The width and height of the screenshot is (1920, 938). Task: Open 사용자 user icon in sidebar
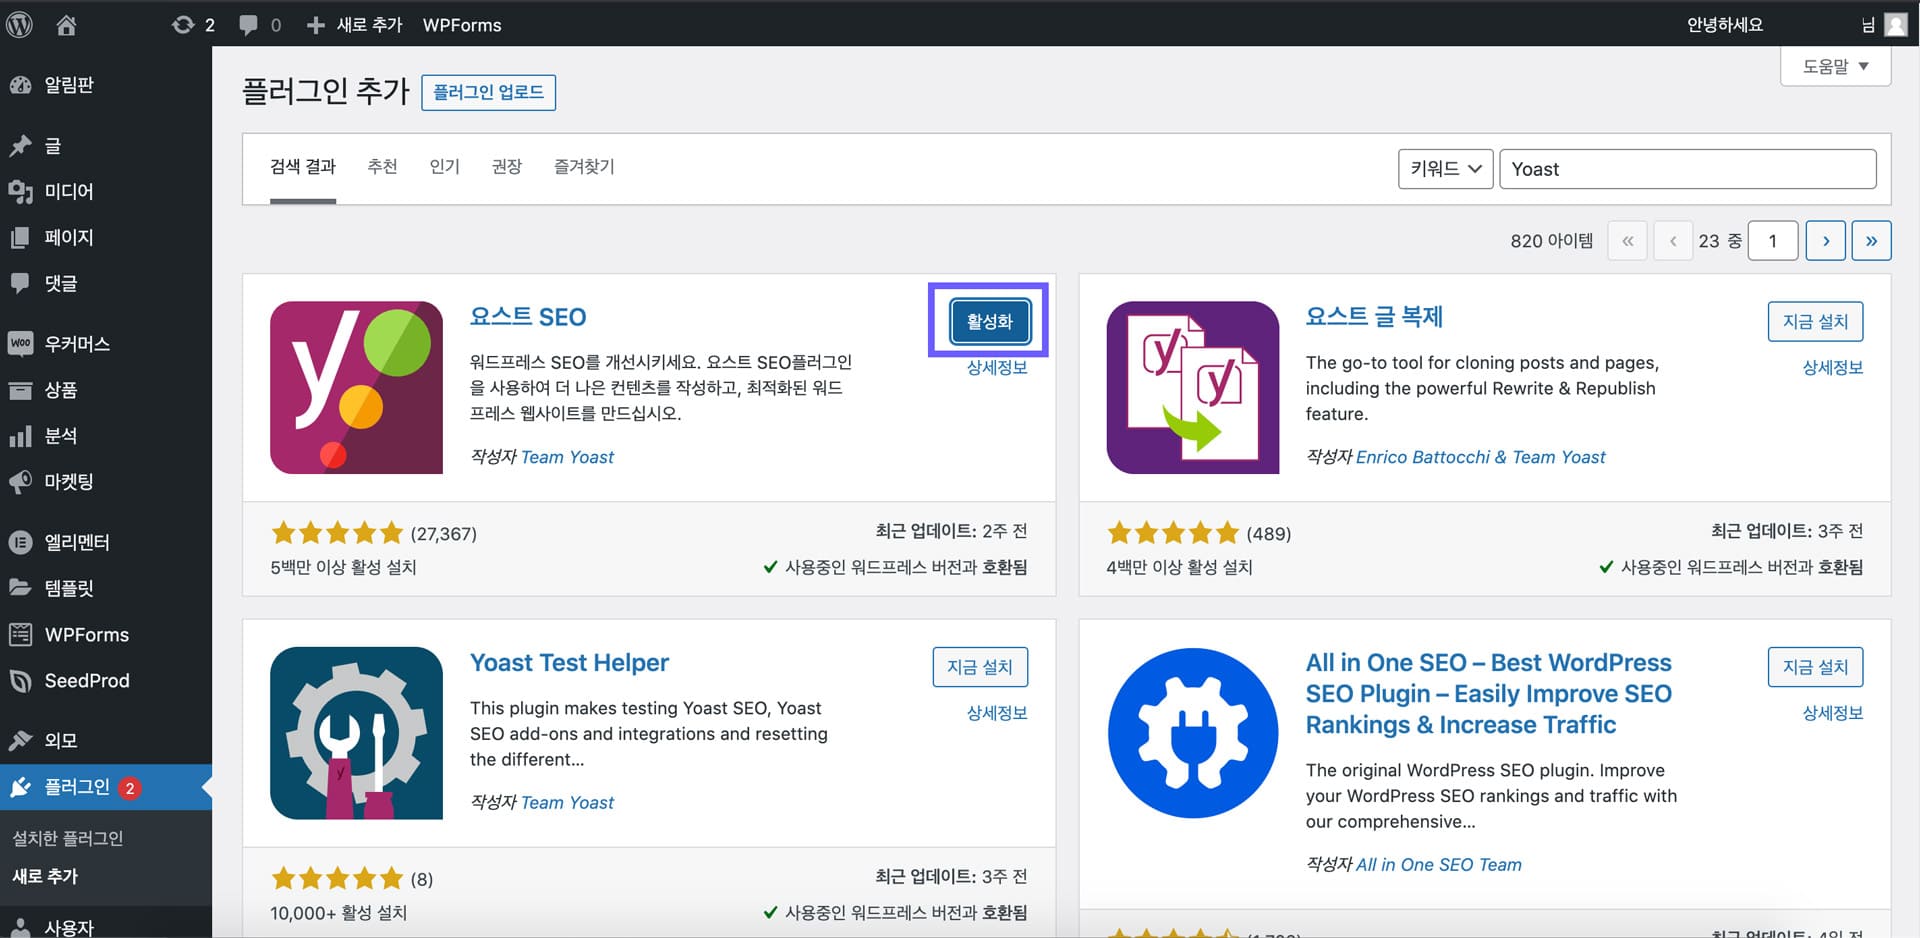click(x=20, y=927)
